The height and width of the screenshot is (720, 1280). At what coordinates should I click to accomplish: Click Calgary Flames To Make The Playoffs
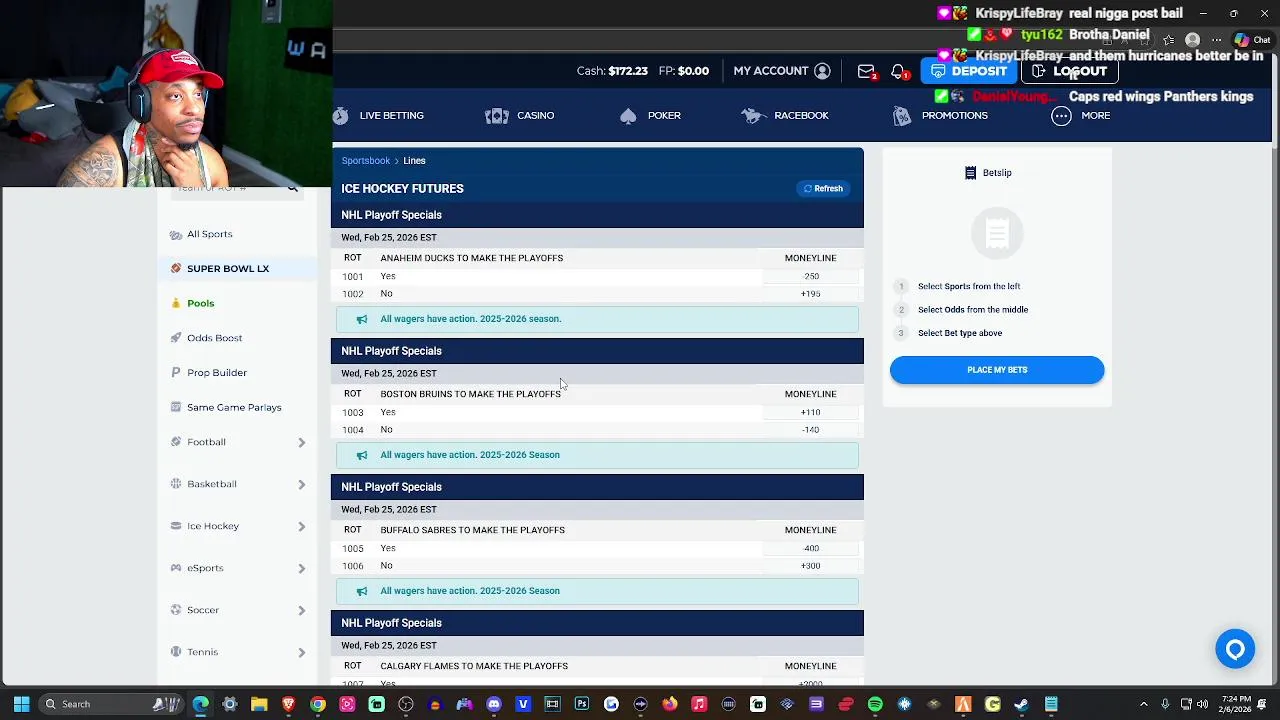(474, 666)
